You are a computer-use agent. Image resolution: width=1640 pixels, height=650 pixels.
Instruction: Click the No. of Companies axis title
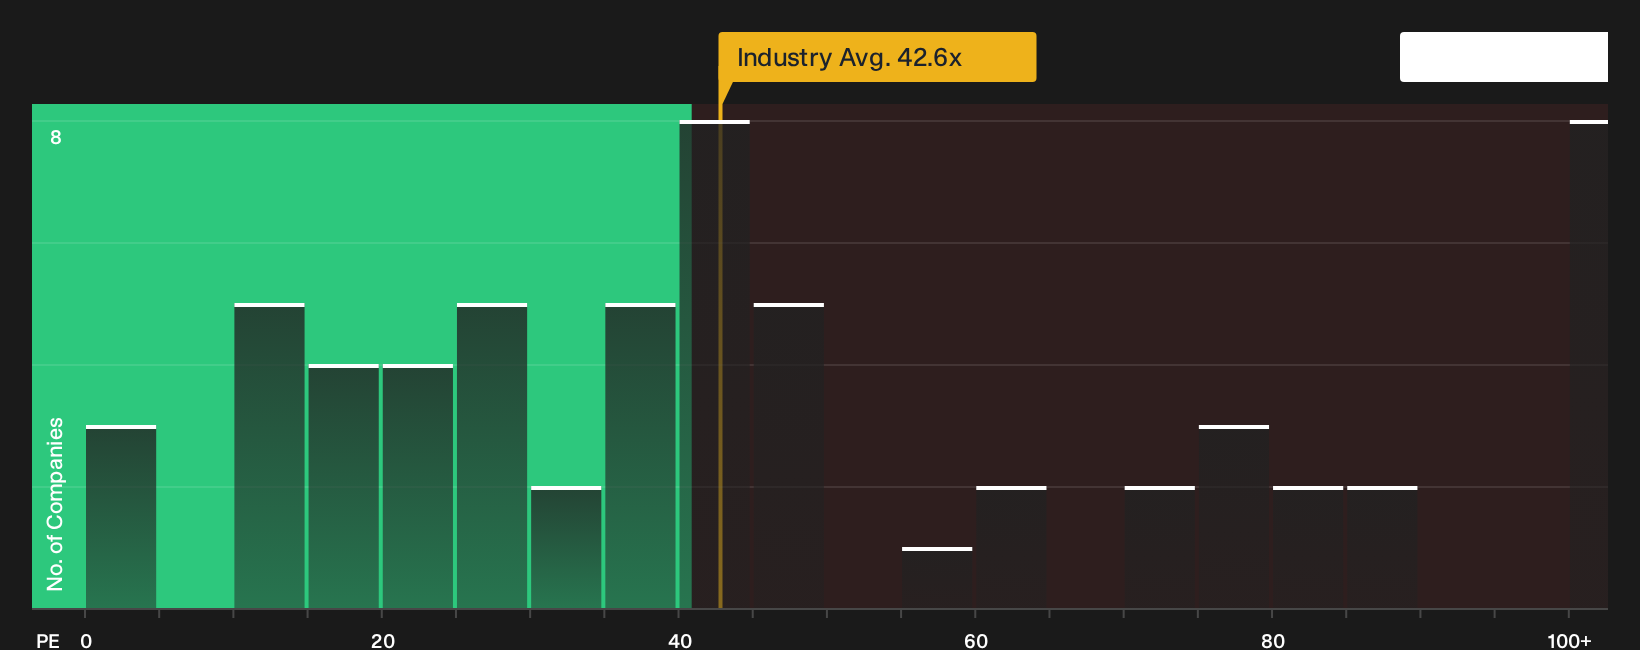coord(55,503)
